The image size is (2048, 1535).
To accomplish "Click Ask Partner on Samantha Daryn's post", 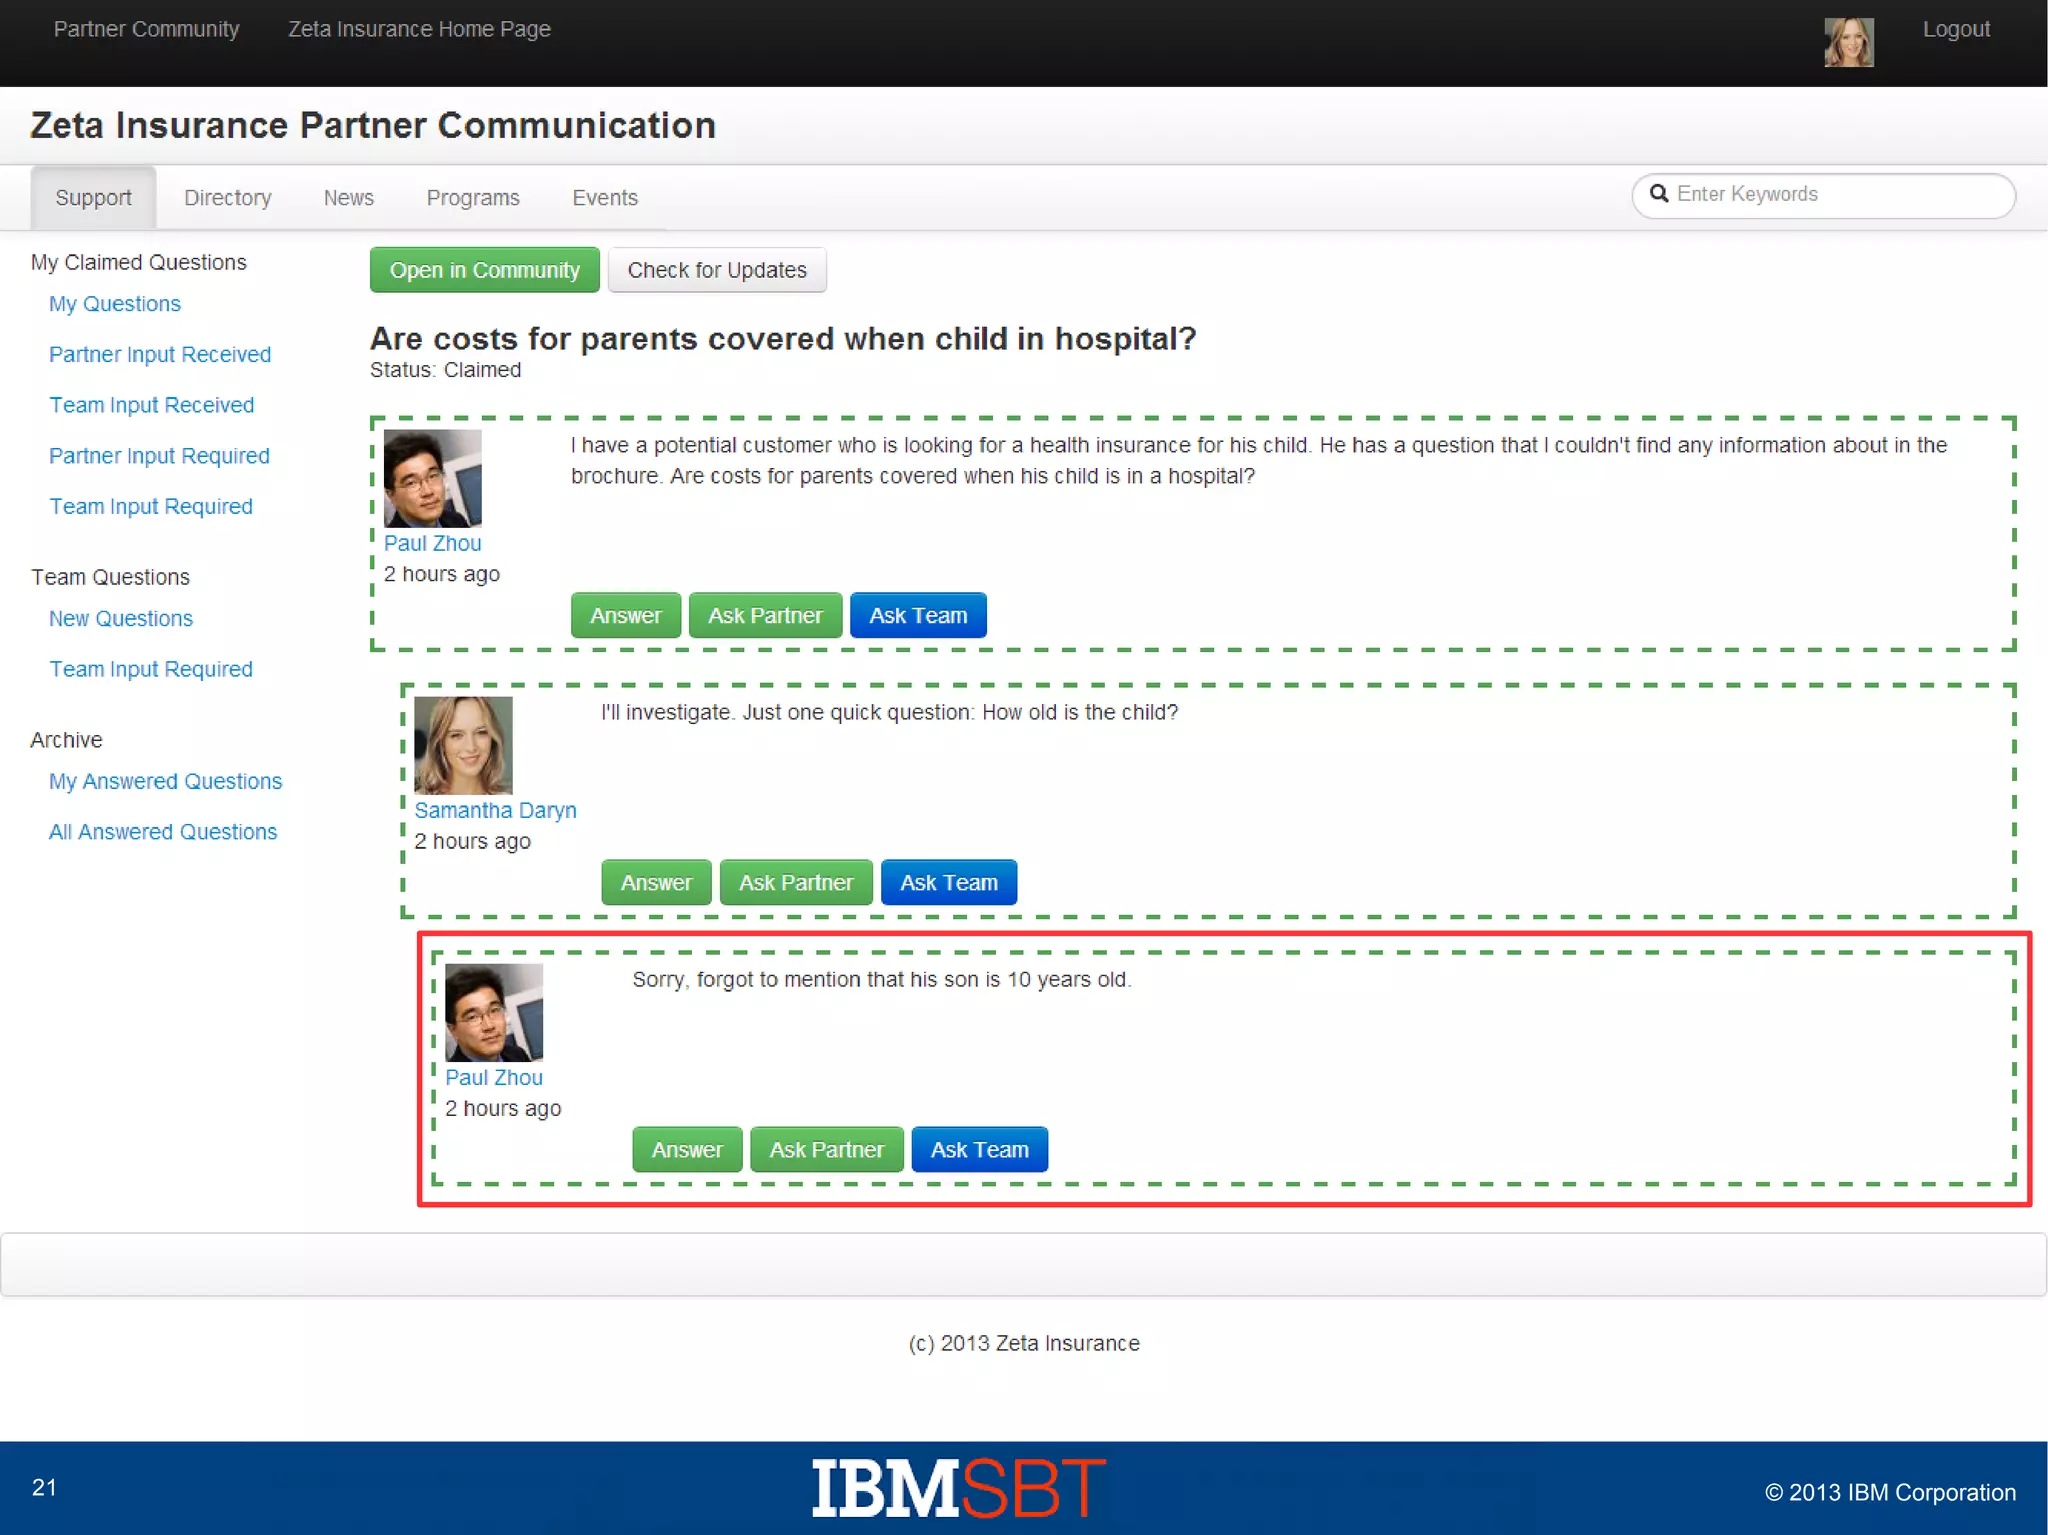I will [x=796, y=882].
